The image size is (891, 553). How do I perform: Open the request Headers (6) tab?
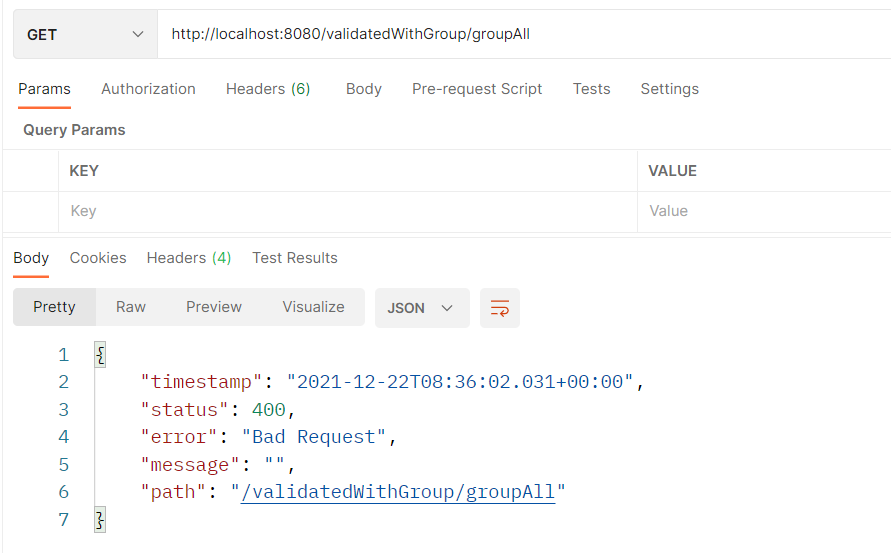[268, 89]
